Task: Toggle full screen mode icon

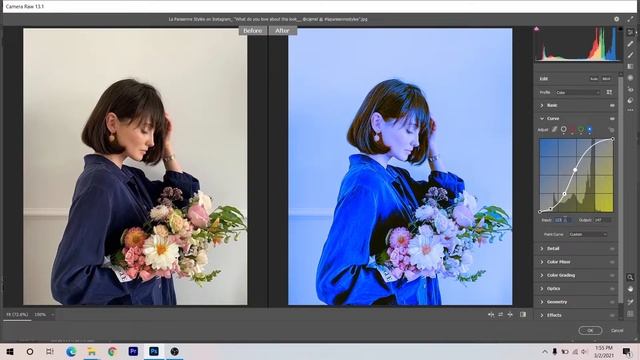Action: click(x=630, y=19)
